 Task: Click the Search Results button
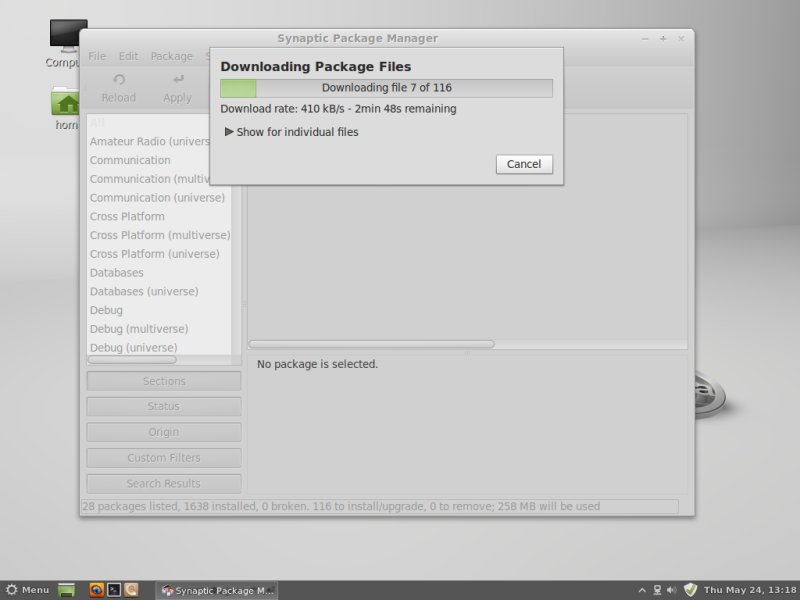pyautogui.click(x=164, y=484)
